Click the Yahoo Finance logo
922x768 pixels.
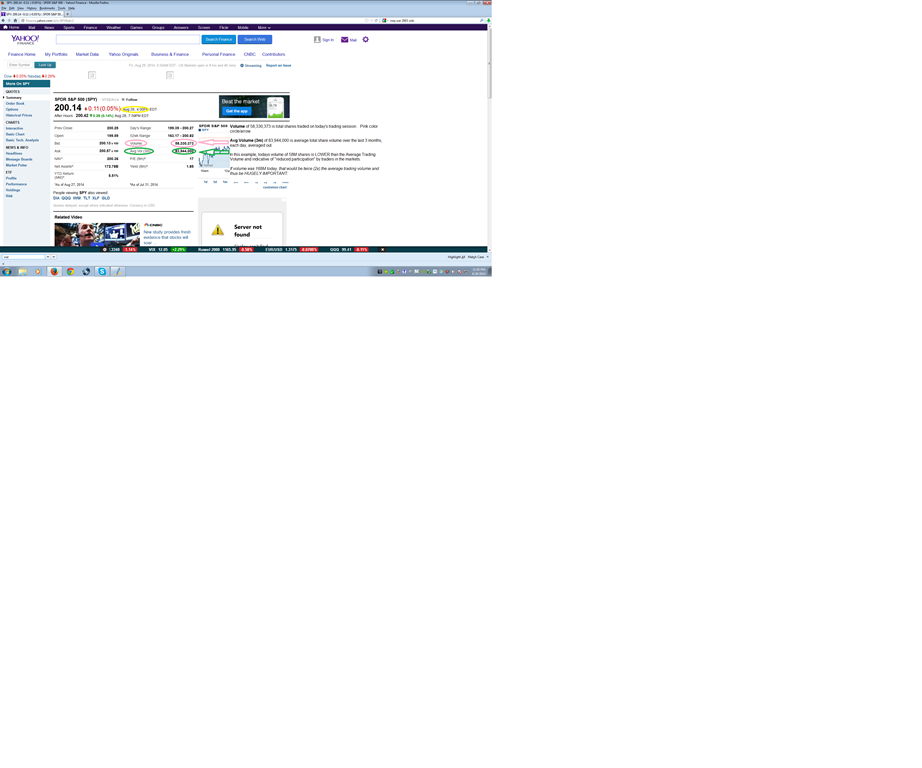pos(25,39)
